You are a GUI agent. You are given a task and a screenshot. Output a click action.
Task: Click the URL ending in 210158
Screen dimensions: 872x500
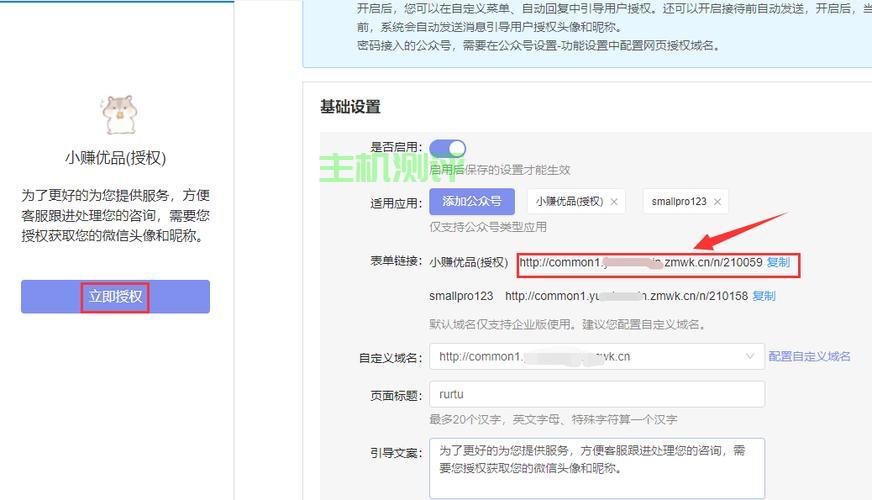click(x=626, y=296)
